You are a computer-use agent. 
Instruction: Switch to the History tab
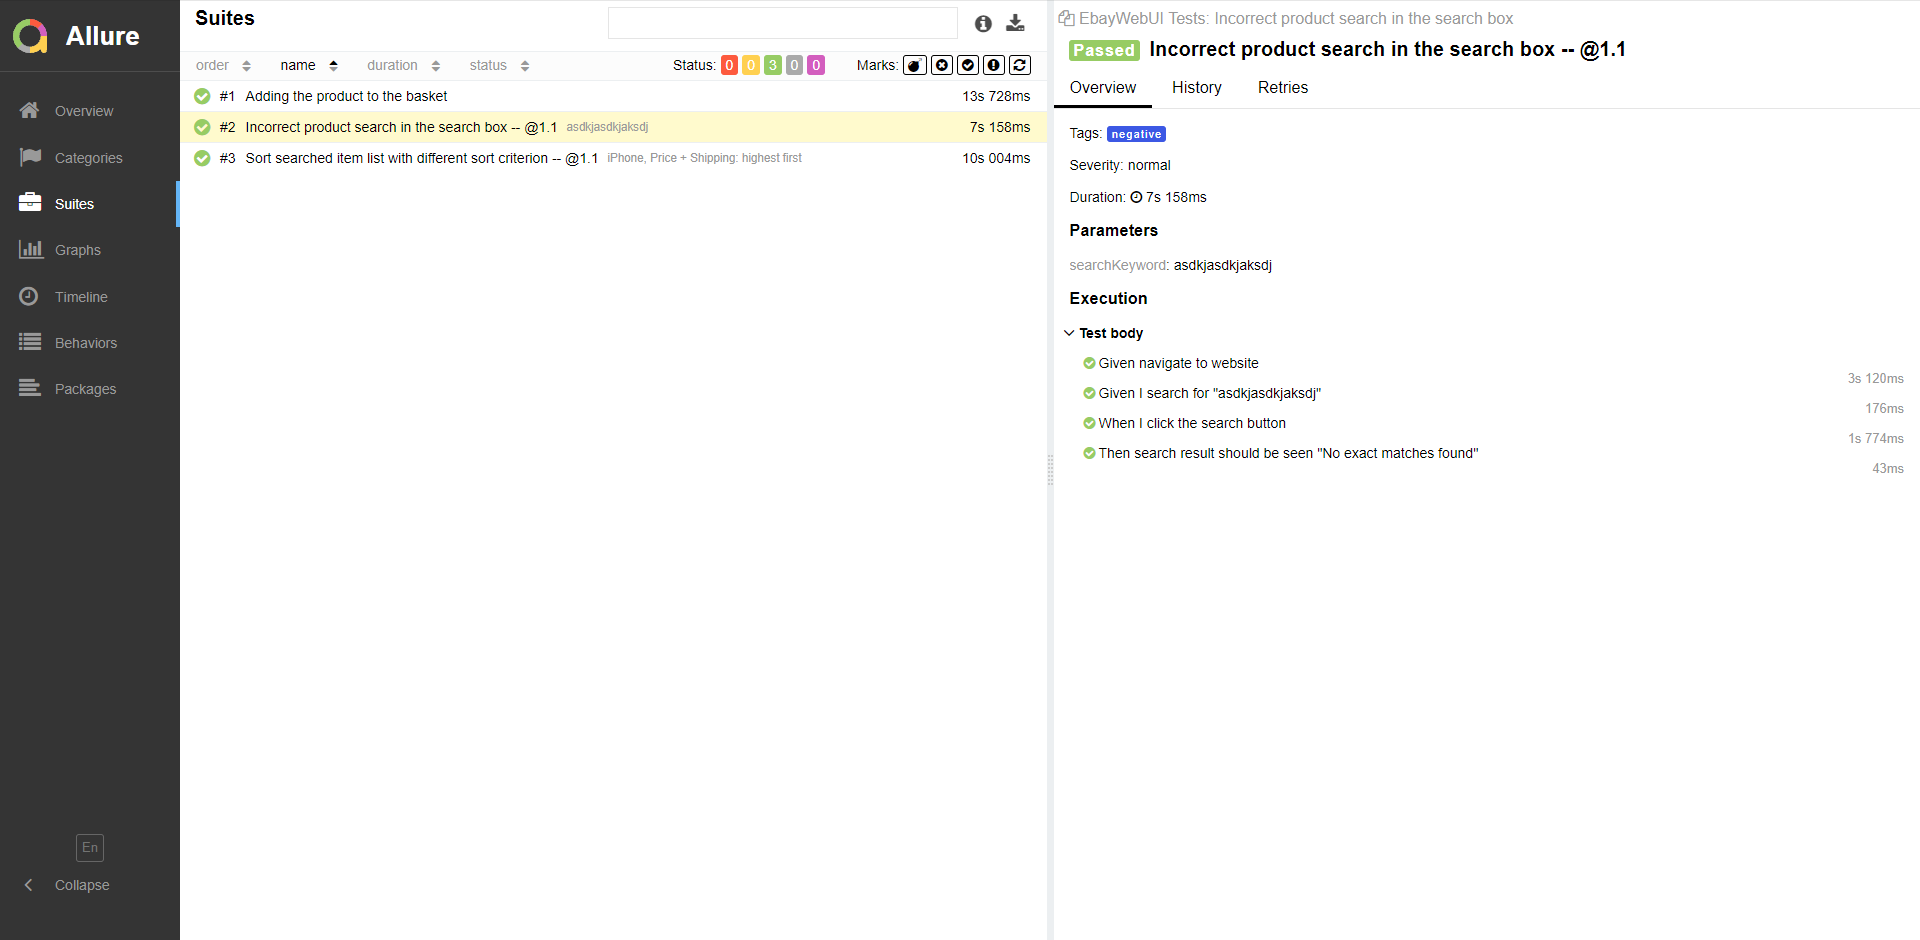pos(1196,88)
